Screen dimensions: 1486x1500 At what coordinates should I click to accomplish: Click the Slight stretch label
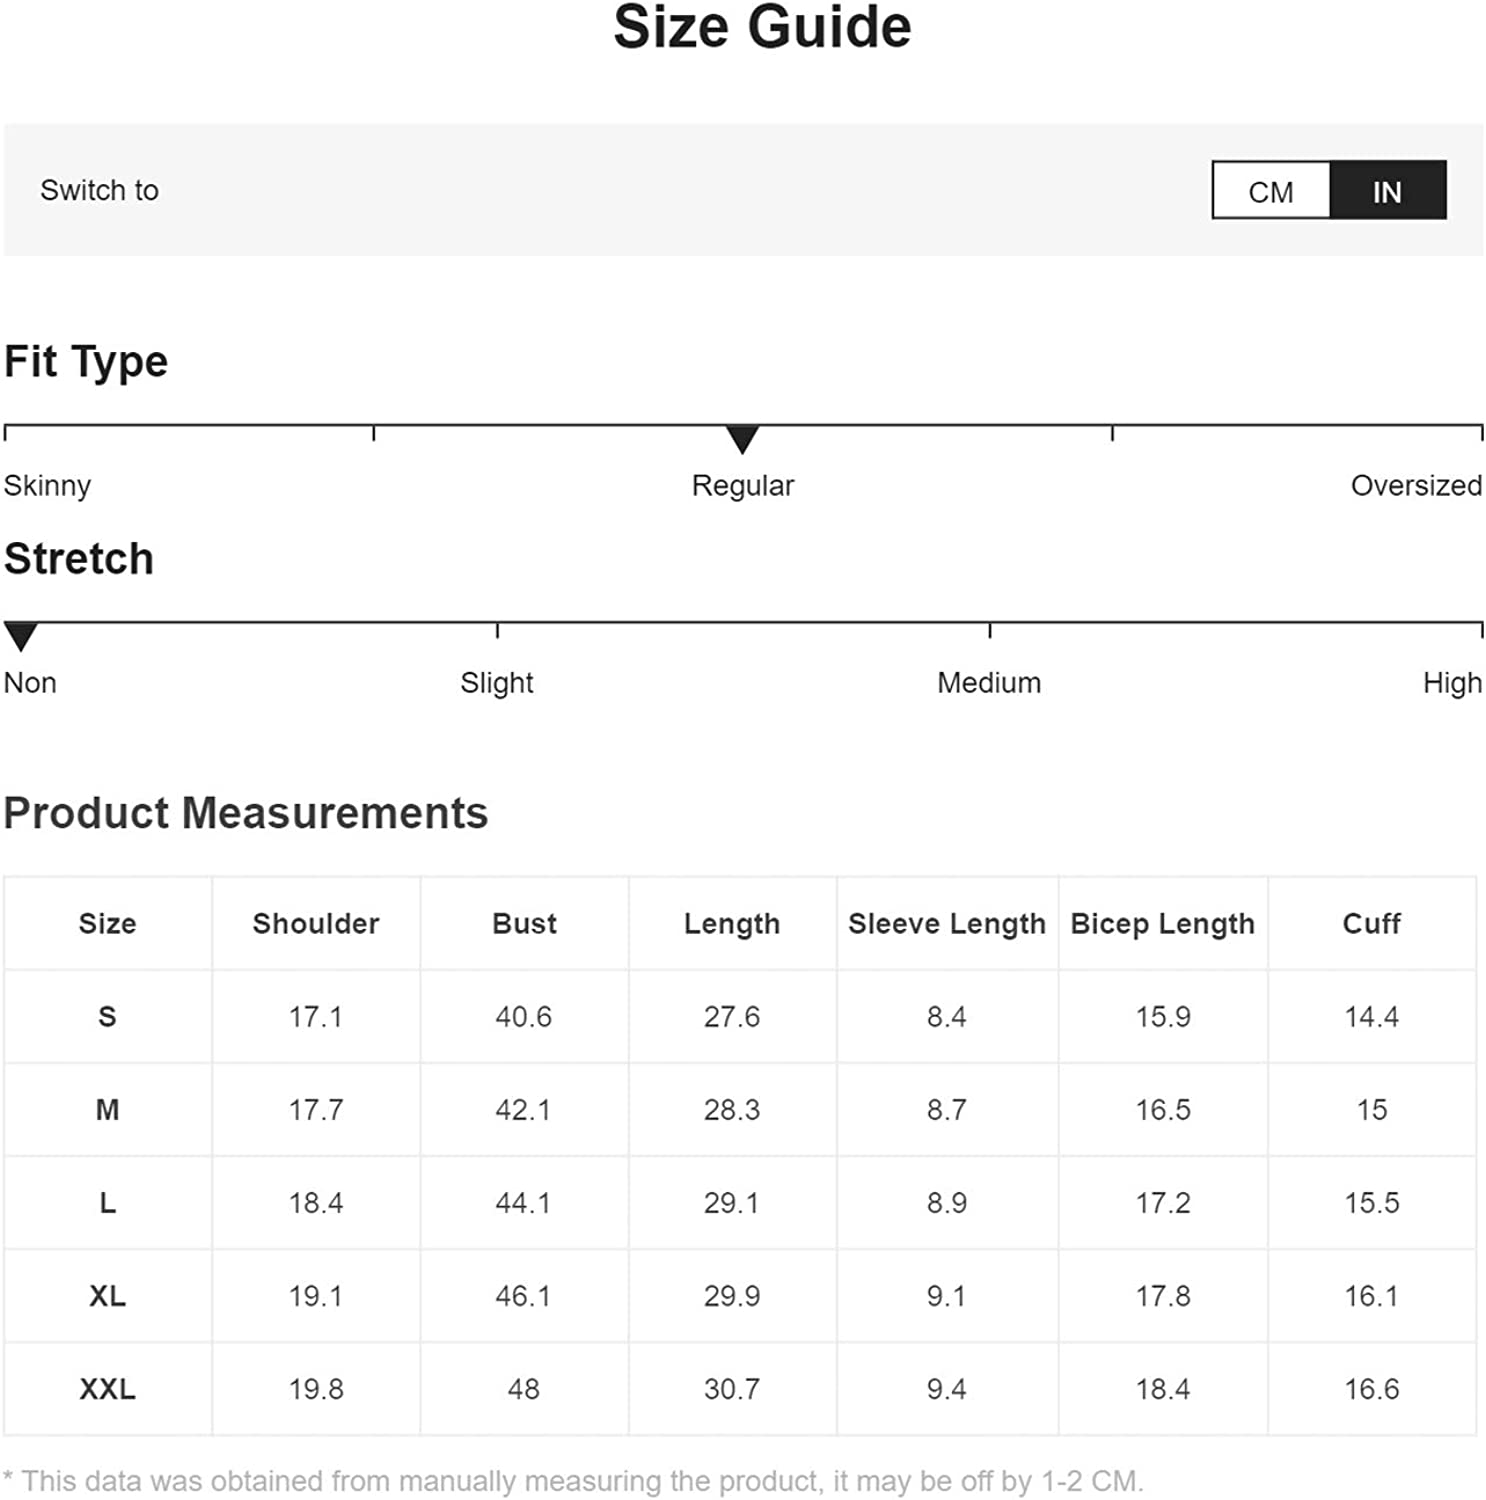(497, 683)
